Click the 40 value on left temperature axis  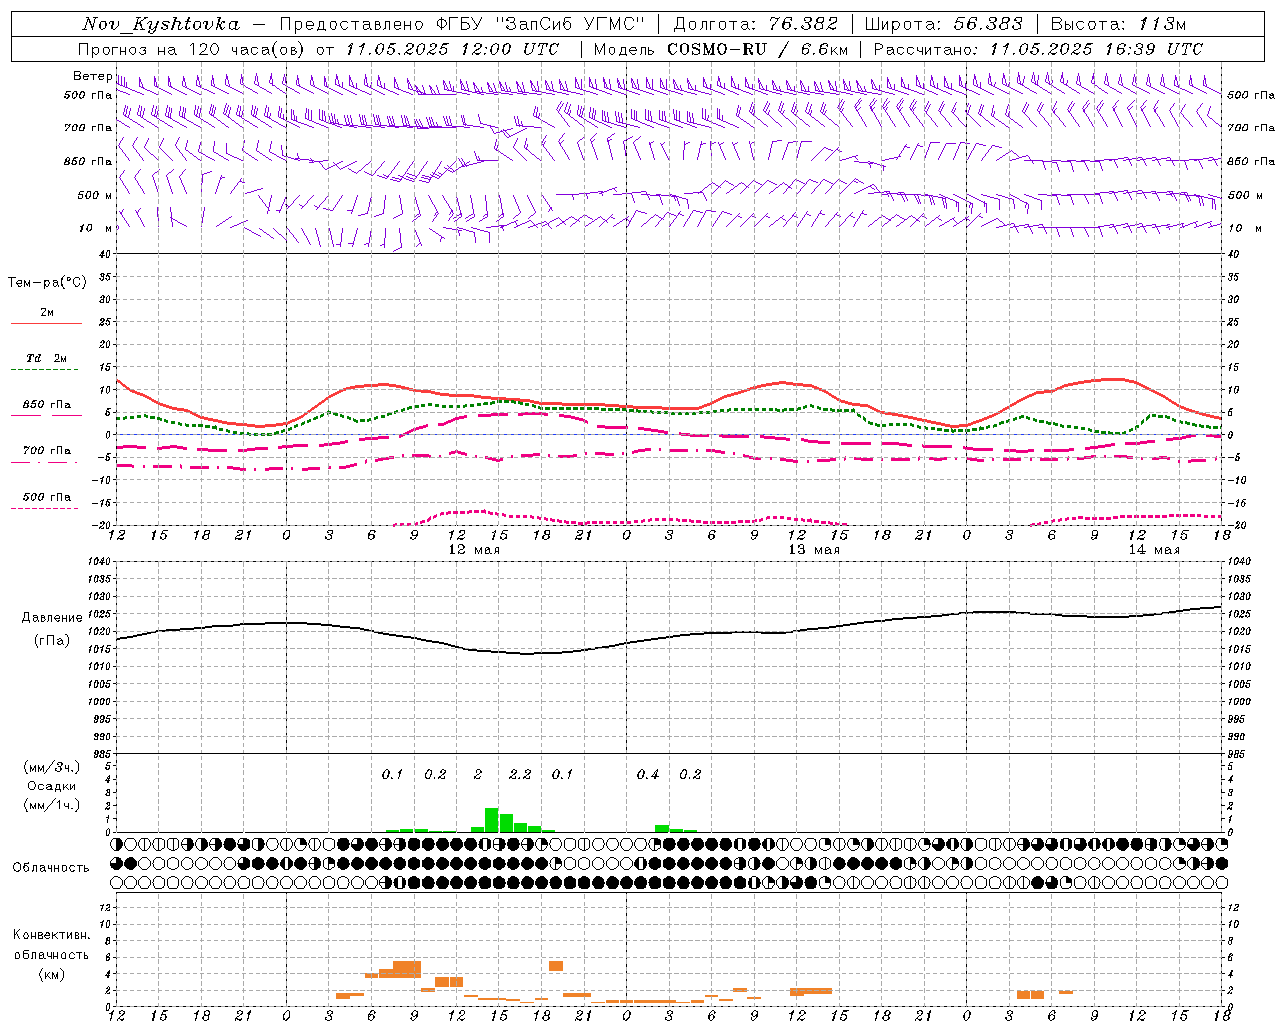(x=105, y=254)
